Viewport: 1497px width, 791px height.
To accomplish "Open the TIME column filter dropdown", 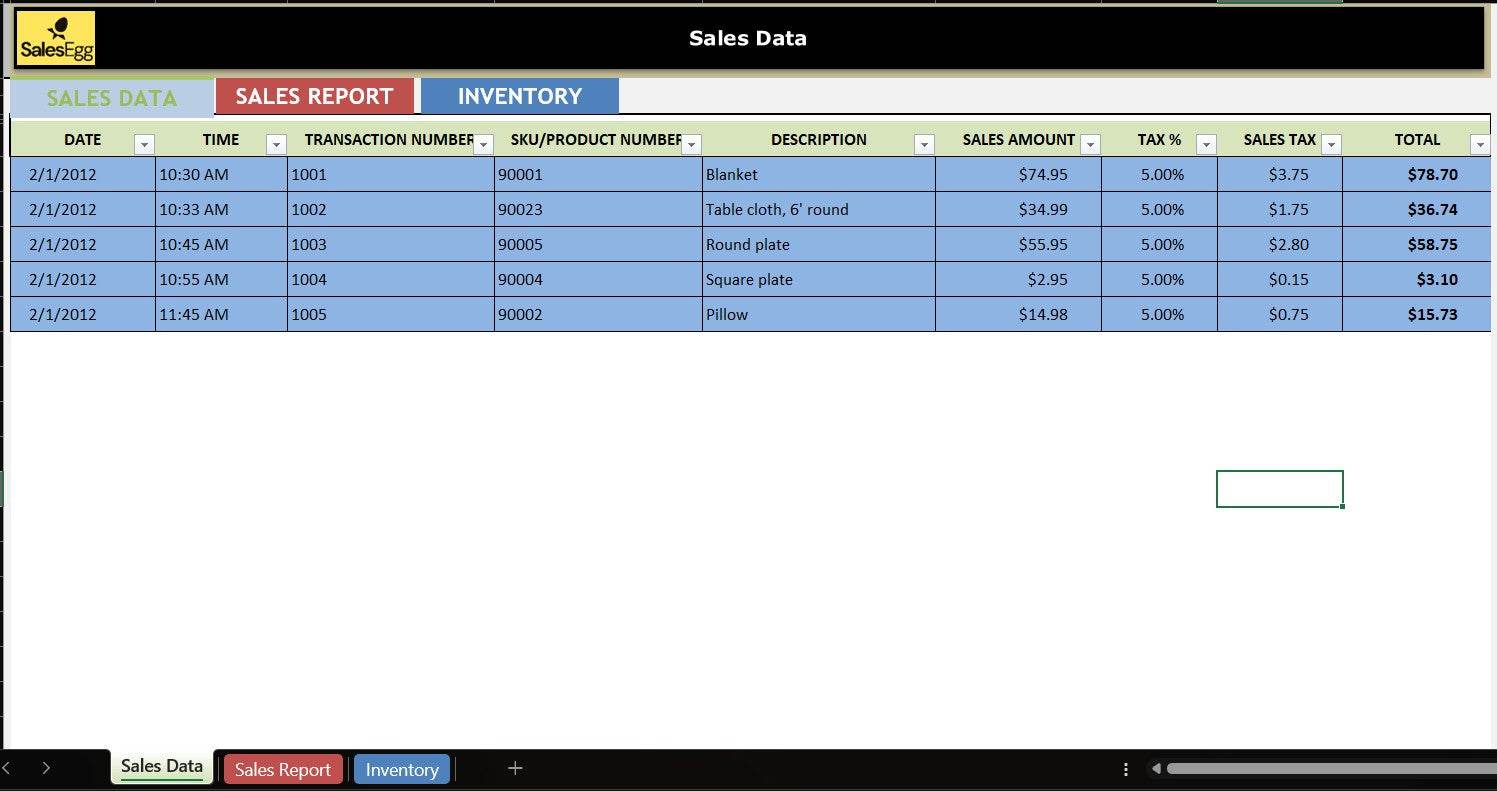I will tap(276, 145).
